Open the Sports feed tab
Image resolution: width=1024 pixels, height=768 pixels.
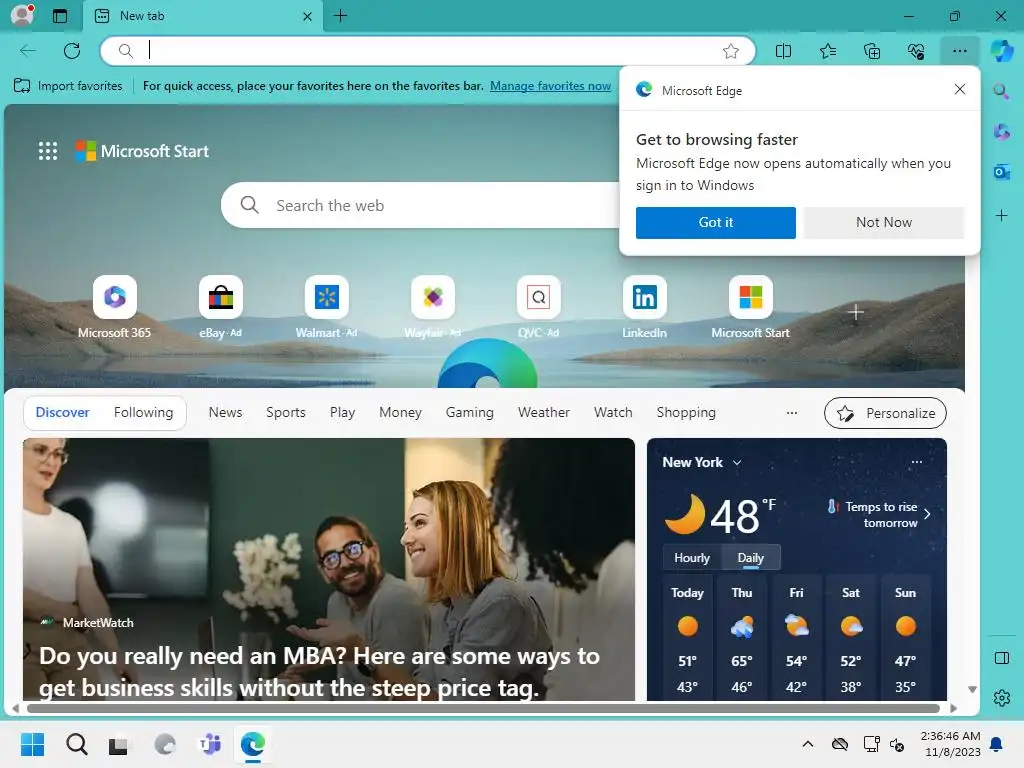tap(285, 413)
